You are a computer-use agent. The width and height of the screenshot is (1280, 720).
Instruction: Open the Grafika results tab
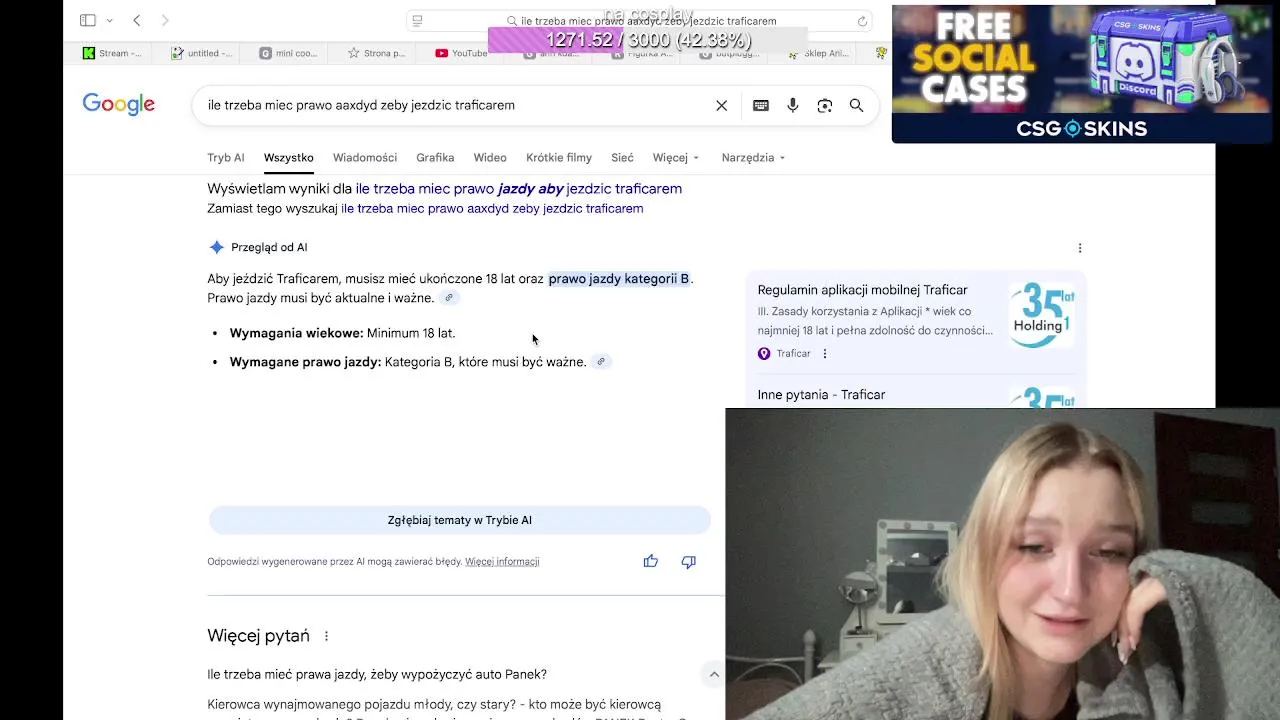coord(435,157)
